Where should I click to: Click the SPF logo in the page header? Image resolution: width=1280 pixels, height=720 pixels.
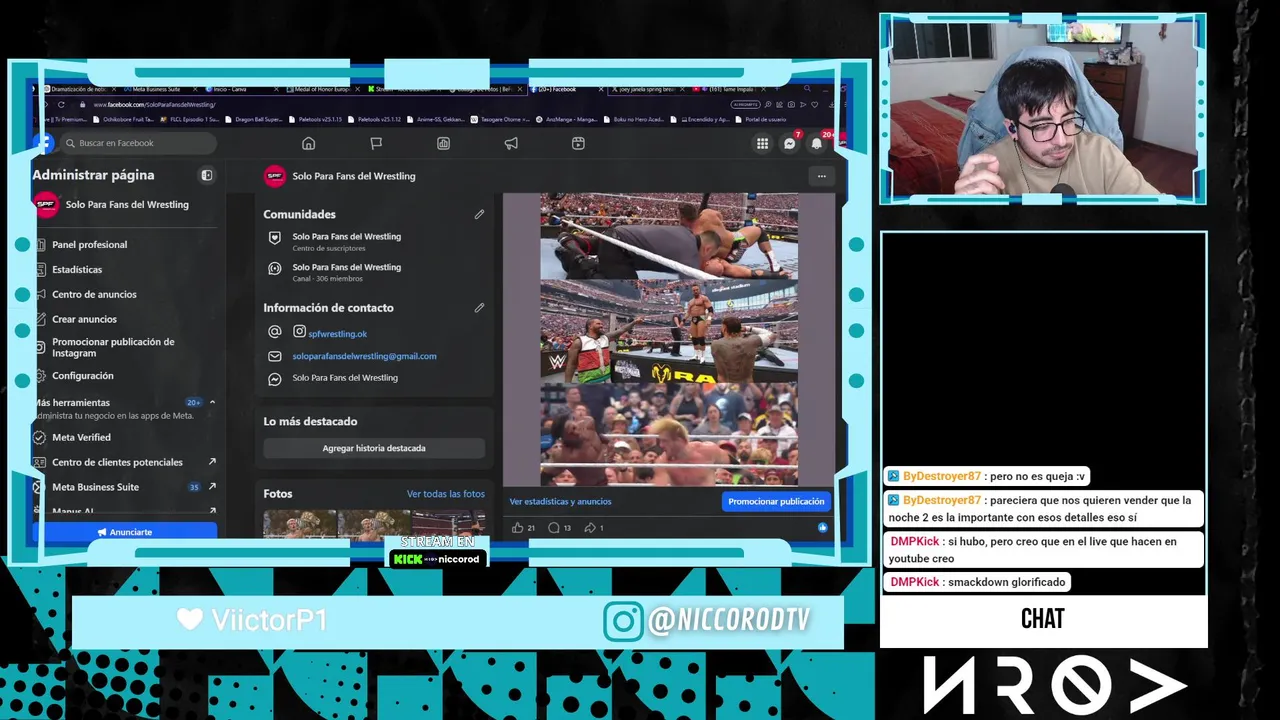pos(274,176)
